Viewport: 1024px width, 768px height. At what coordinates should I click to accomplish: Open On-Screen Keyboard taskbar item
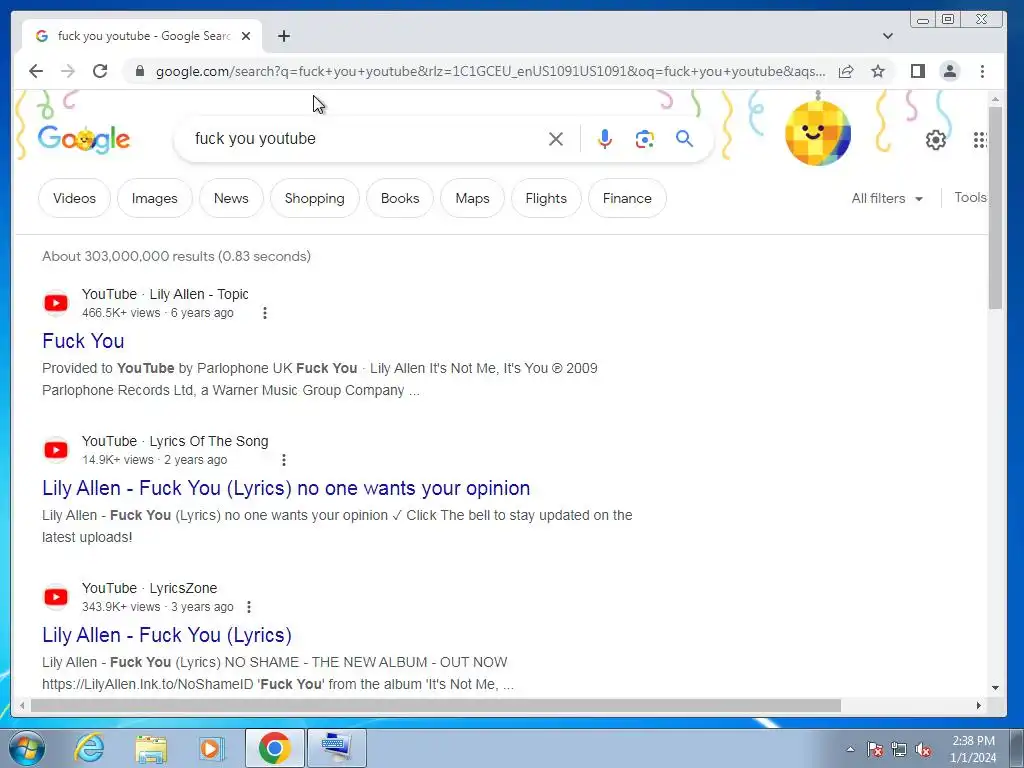[x=337, y=748]
